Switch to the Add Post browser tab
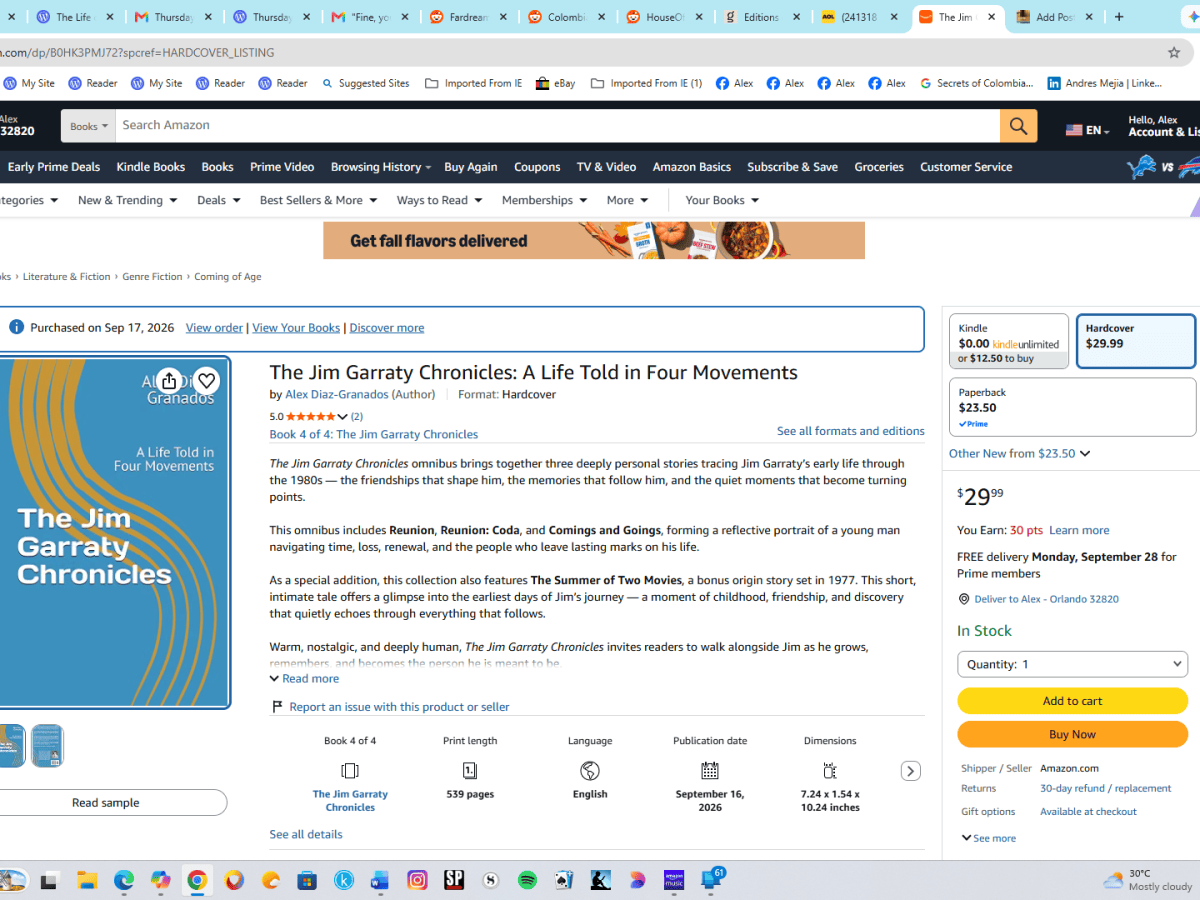This screenshot has width=1200, height=900. coord(1053,17)
